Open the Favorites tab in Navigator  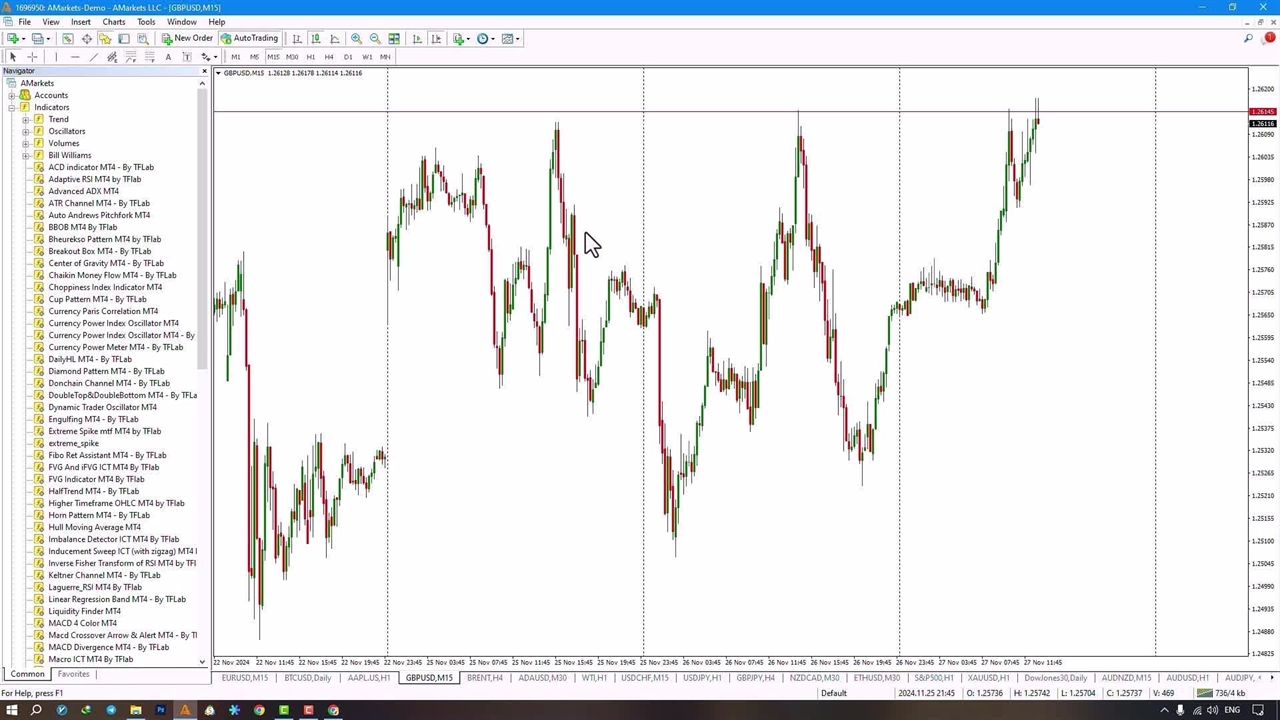73,674
